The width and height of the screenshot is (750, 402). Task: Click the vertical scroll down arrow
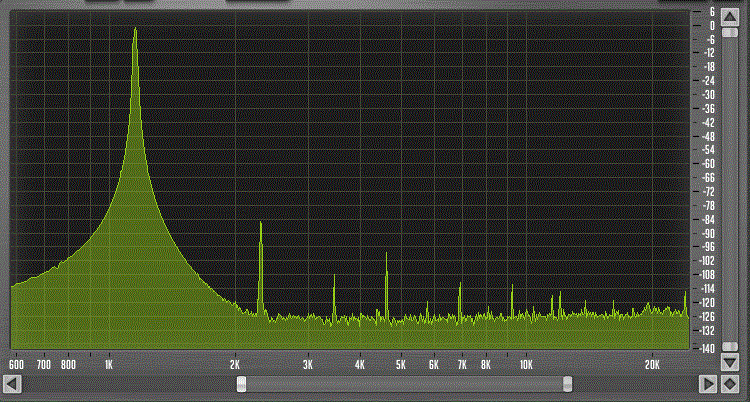pyautogui.click(x=730, y=362)
